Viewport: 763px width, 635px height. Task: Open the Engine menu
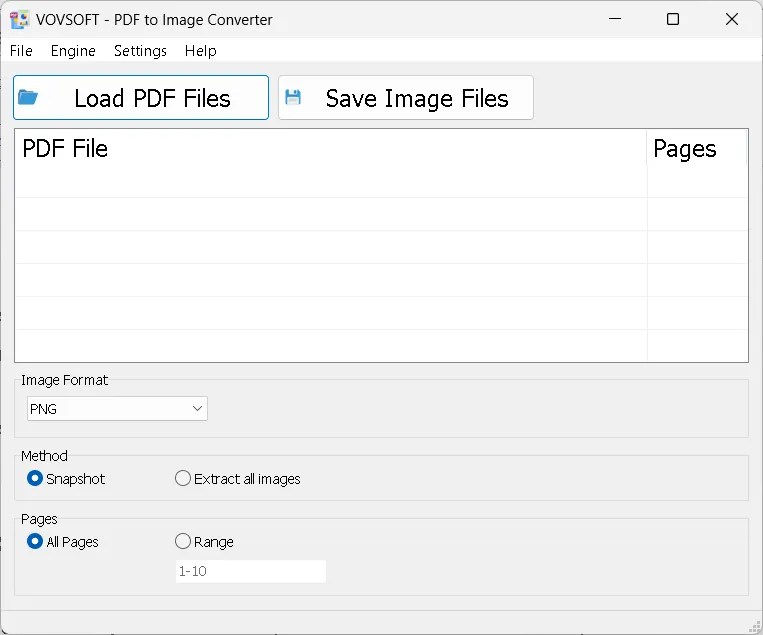(x=73, y=51)
